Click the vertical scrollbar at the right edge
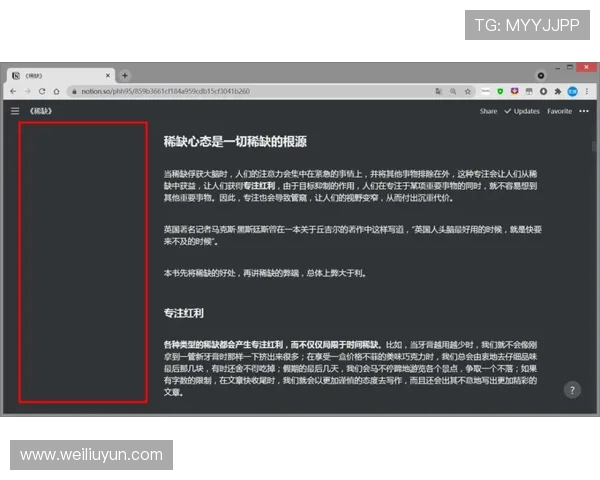The width and height of the screenshot is (600, 480). [x=594, y=146]
